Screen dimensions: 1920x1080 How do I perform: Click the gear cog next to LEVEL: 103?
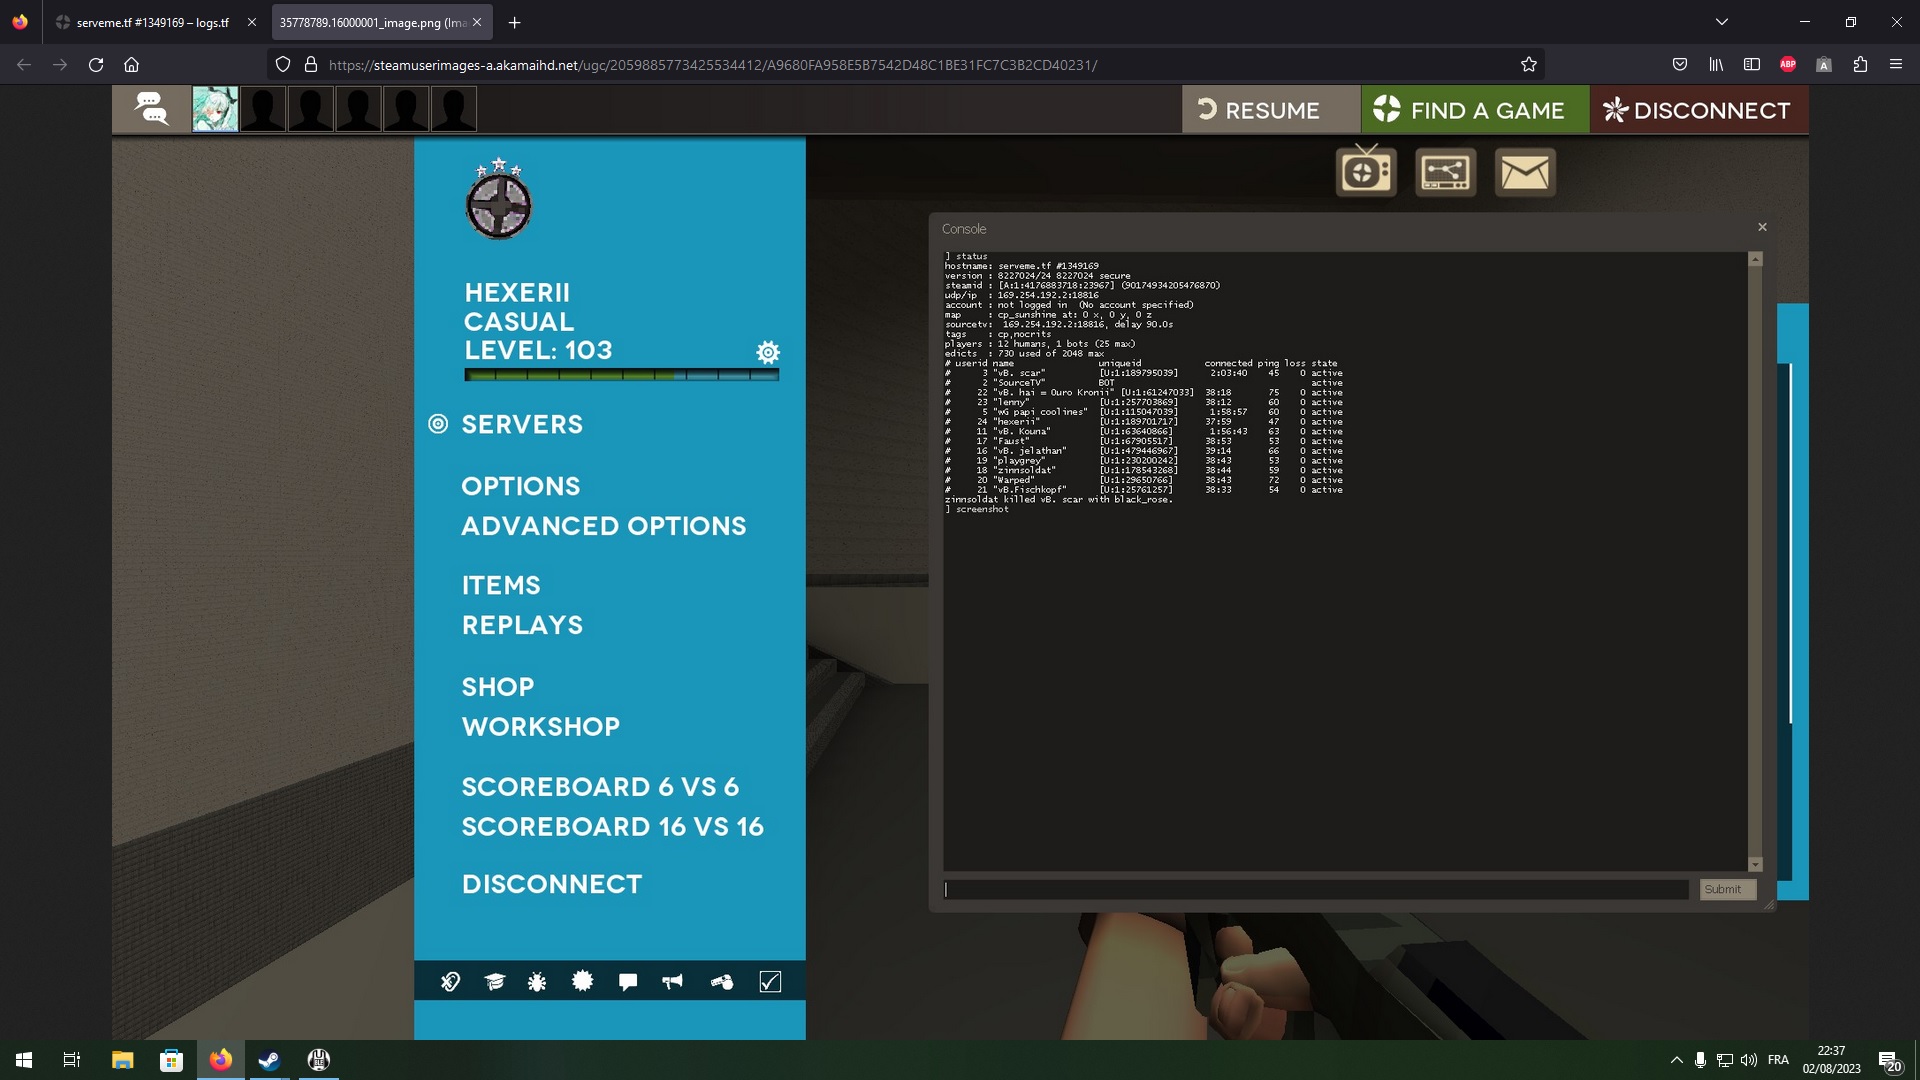(x=768, y=352)
